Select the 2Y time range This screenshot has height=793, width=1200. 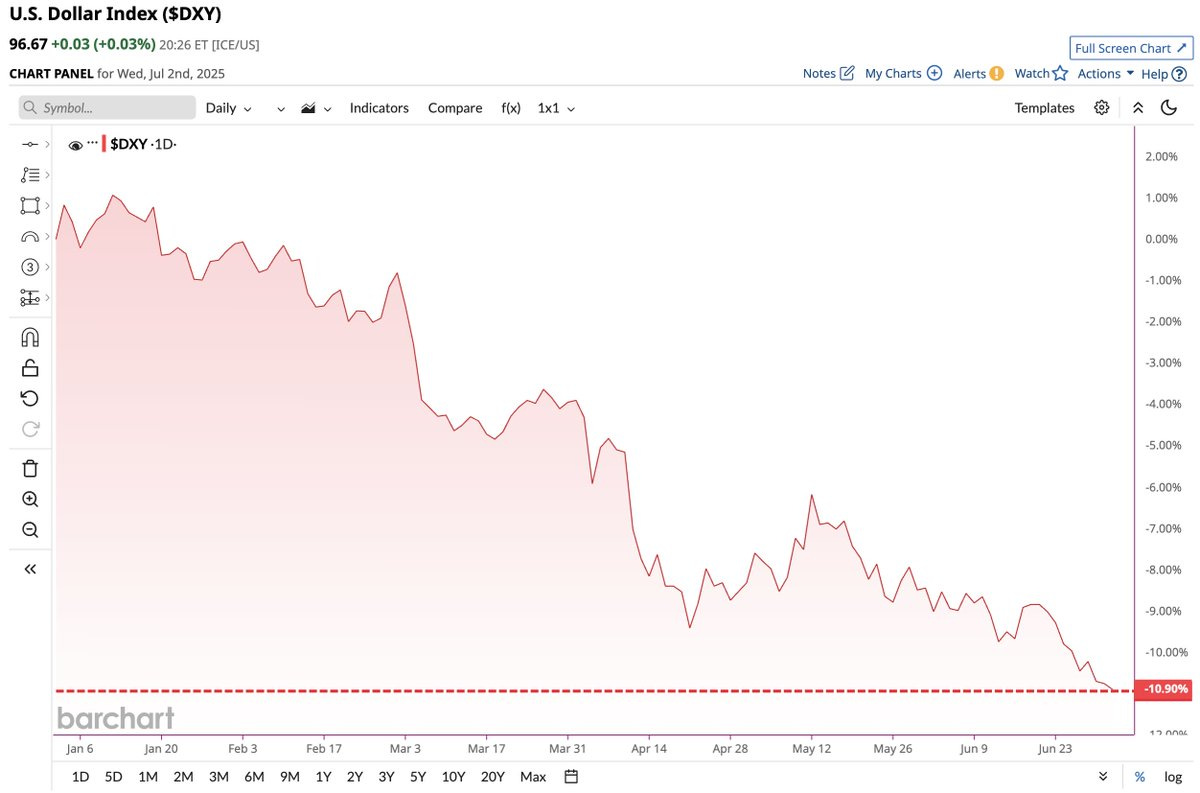click(355, 777)
